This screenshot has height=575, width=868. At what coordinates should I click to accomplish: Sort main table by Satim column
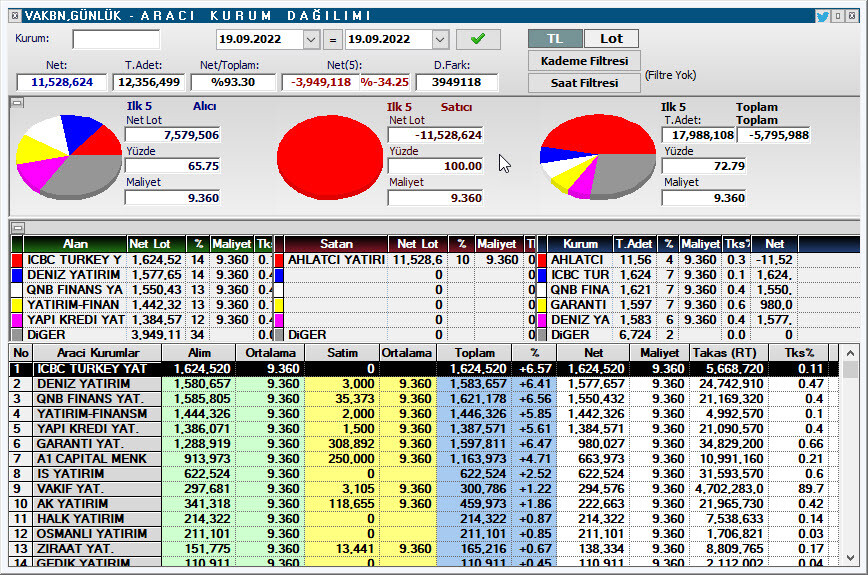pyautogui.click(x=342, y=353)
